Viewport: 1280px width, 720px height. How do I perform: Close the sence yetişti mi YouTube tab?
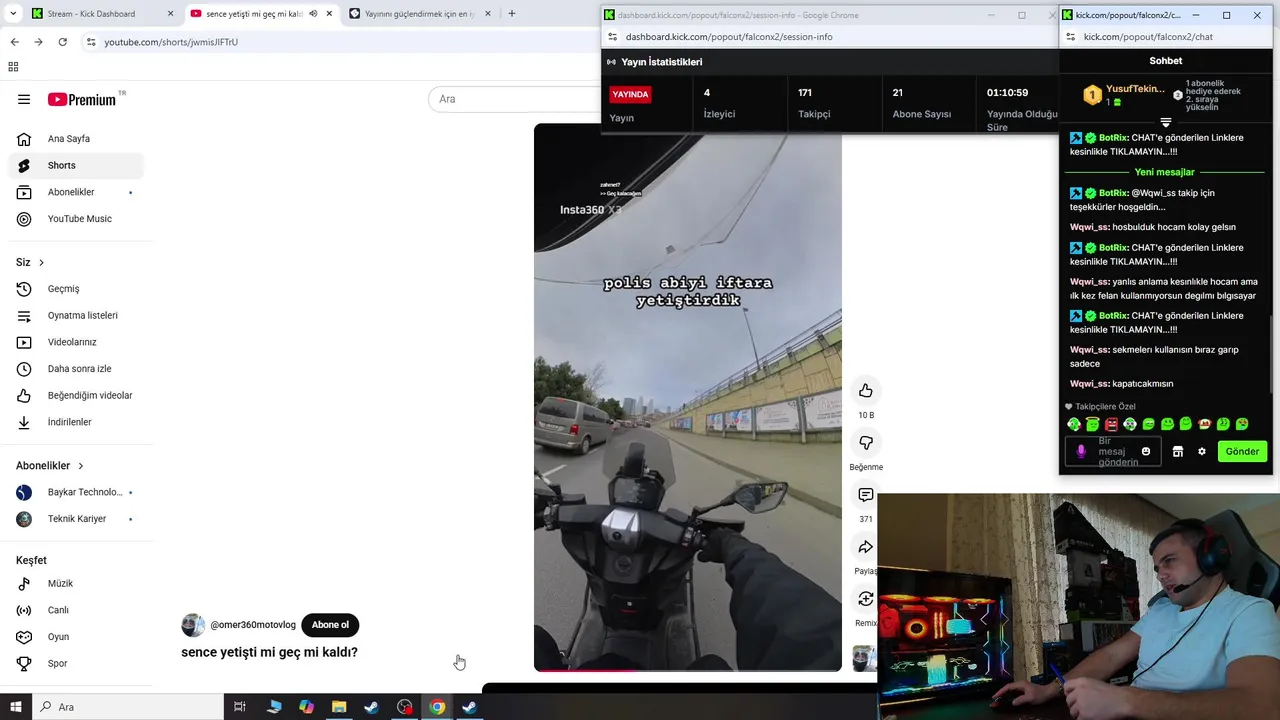click(x=329, y=14)
